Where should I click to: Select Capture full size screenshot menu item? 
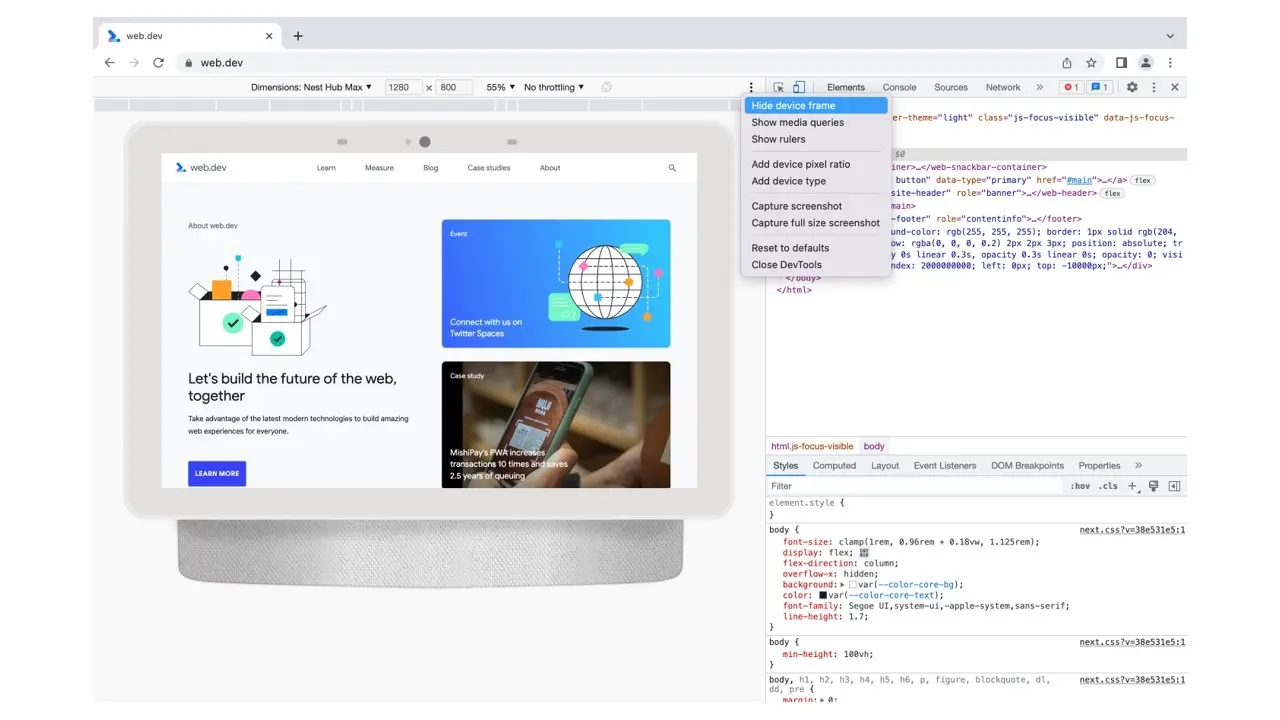[815, 223]
